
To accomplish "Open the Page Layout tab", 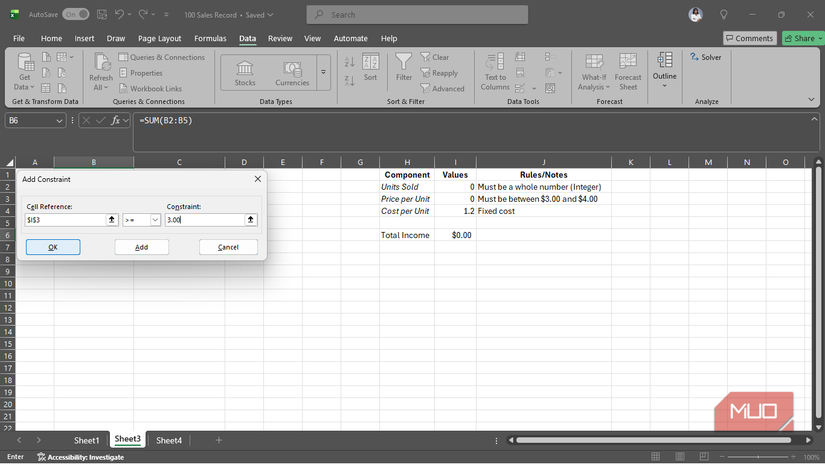I will click(x=159, y=38).
